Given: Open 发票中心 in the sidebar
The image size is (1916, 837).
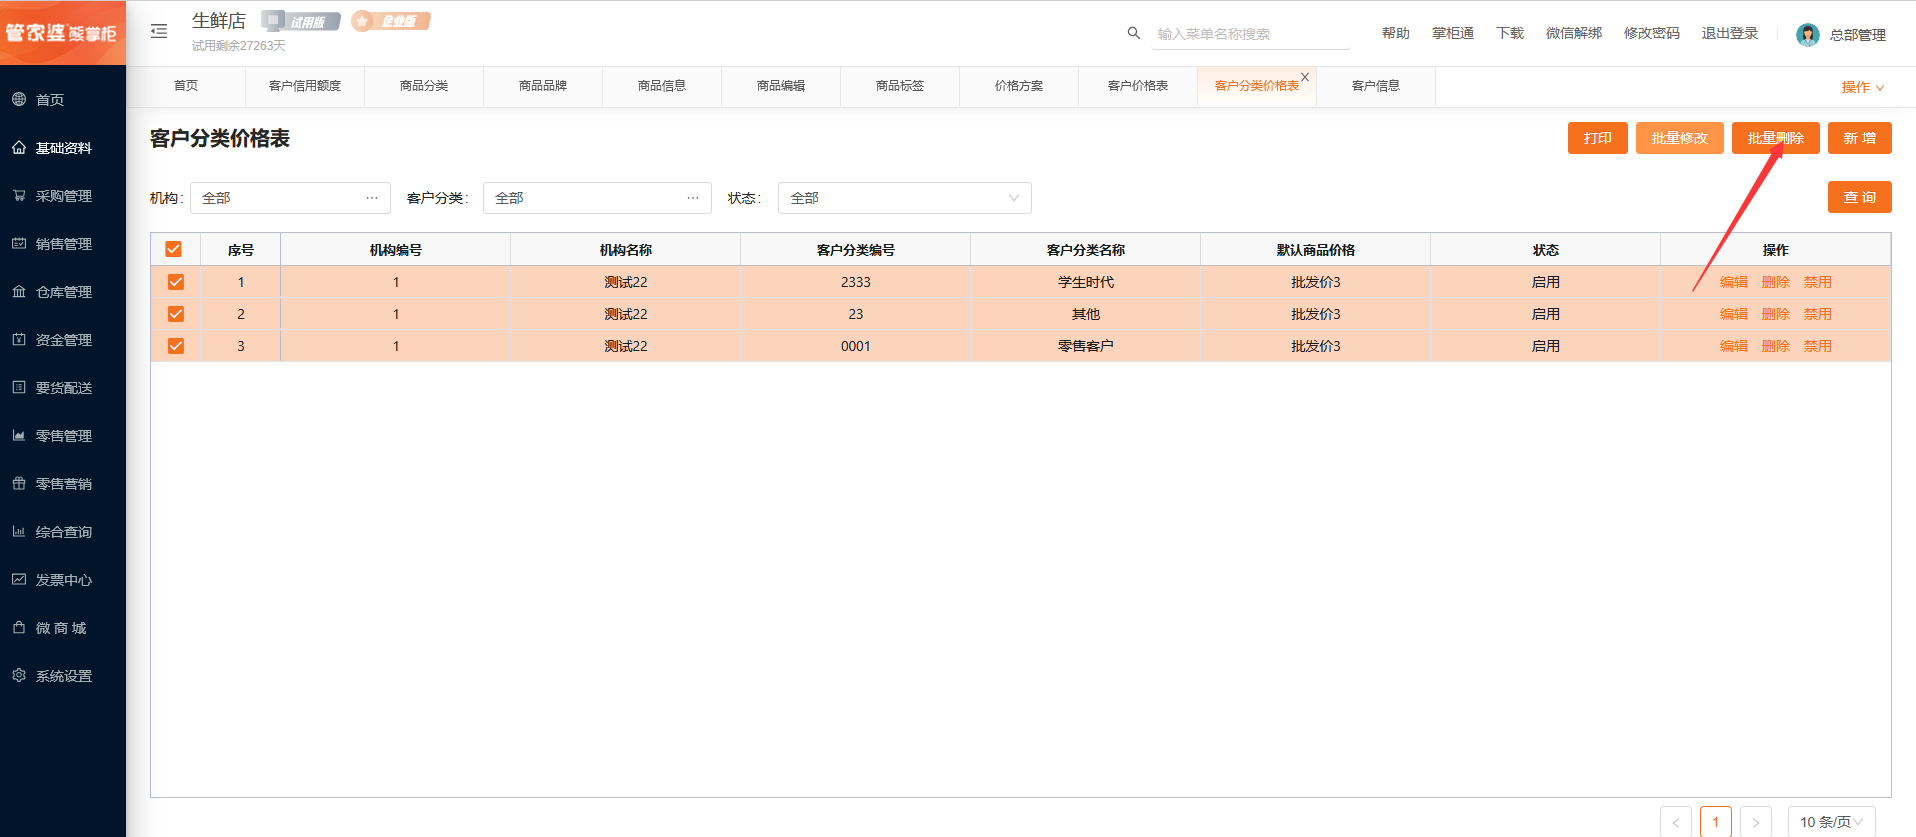Looking at the screenshot, I should click(63, 580).
